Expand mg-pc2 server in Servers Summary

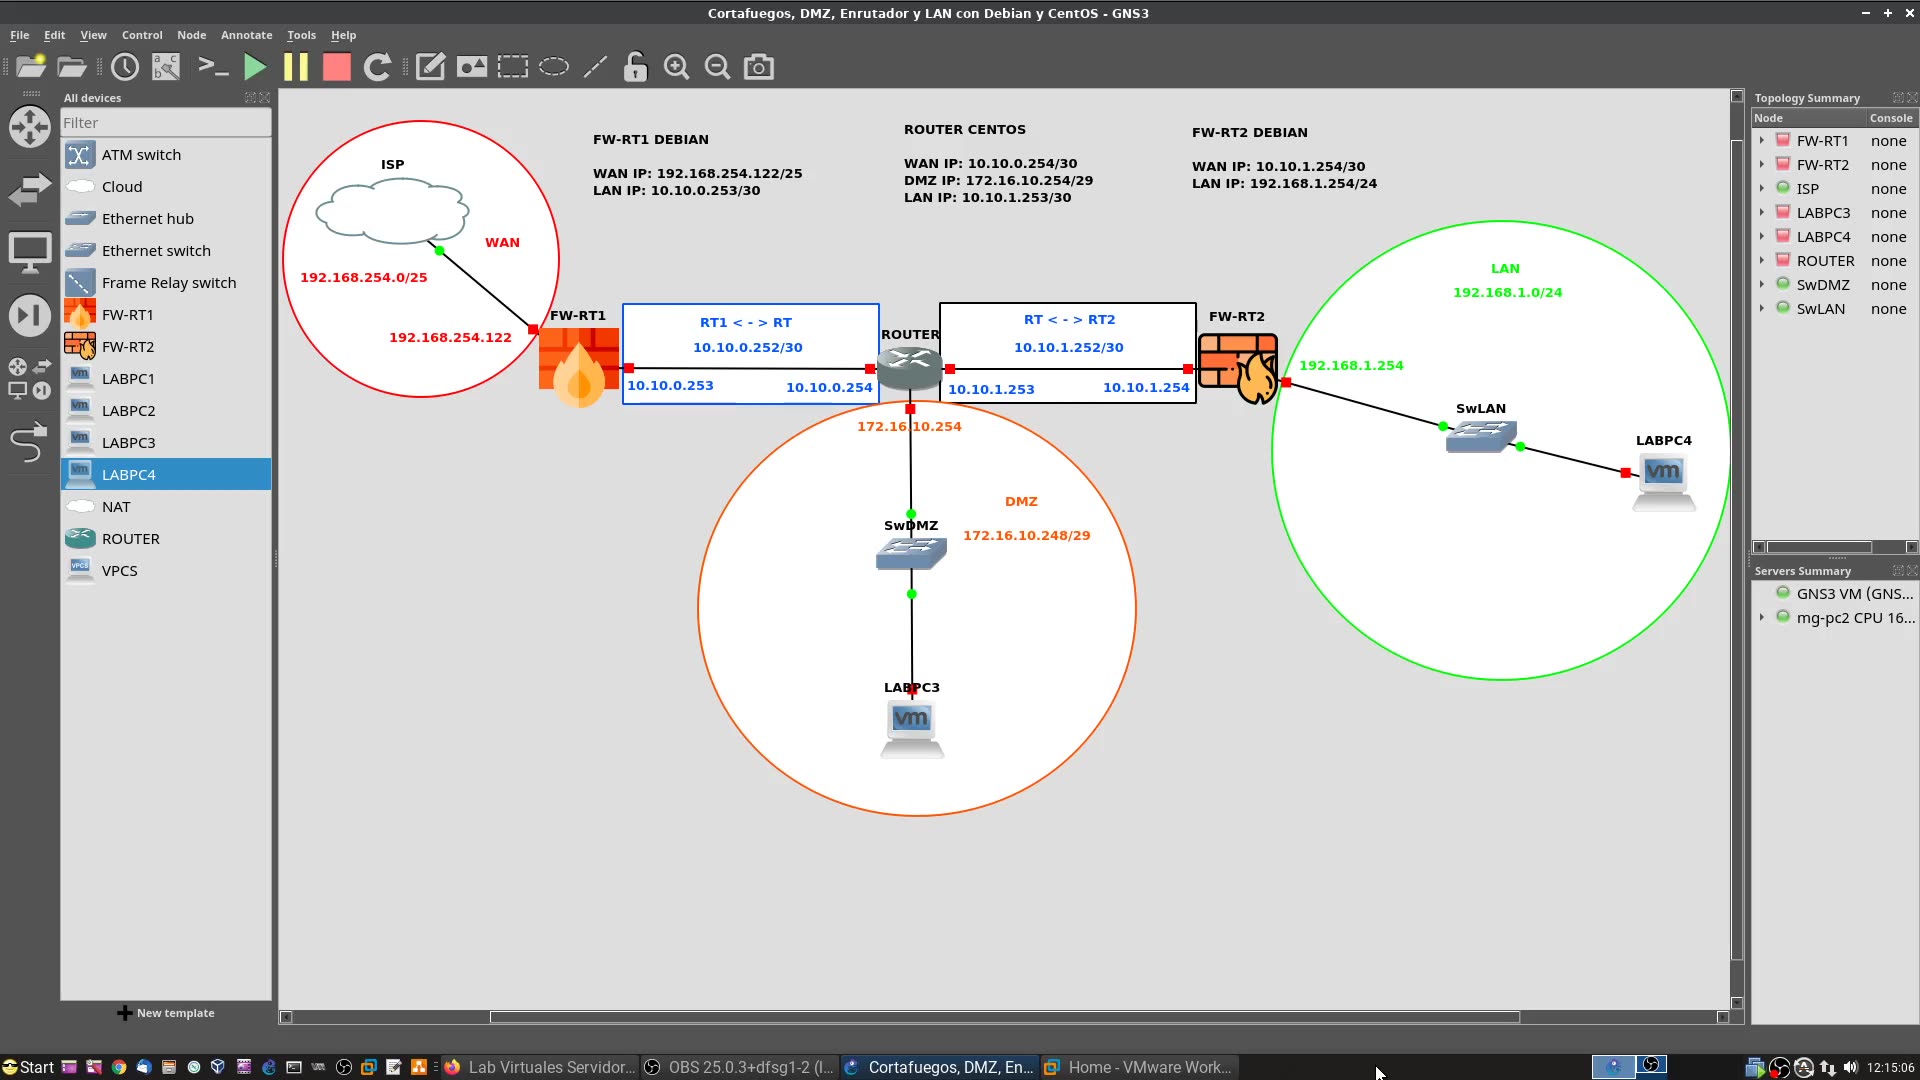pyautogui.click(x=1762, y=618)
